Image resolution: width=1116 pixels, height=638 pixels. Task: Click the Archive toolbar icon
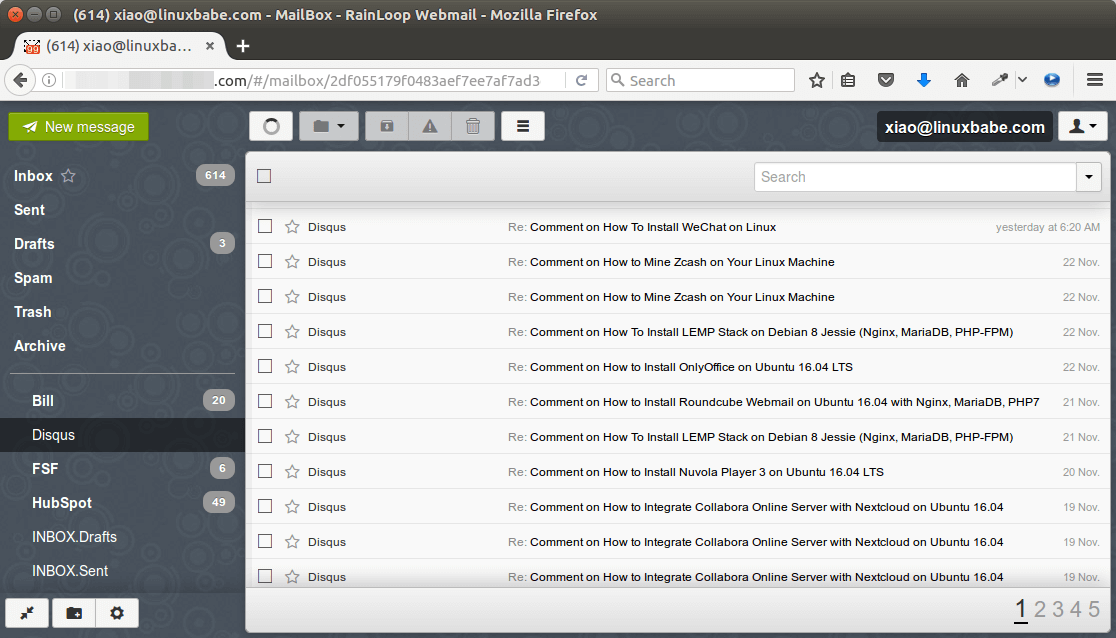(x=387, y=126)
